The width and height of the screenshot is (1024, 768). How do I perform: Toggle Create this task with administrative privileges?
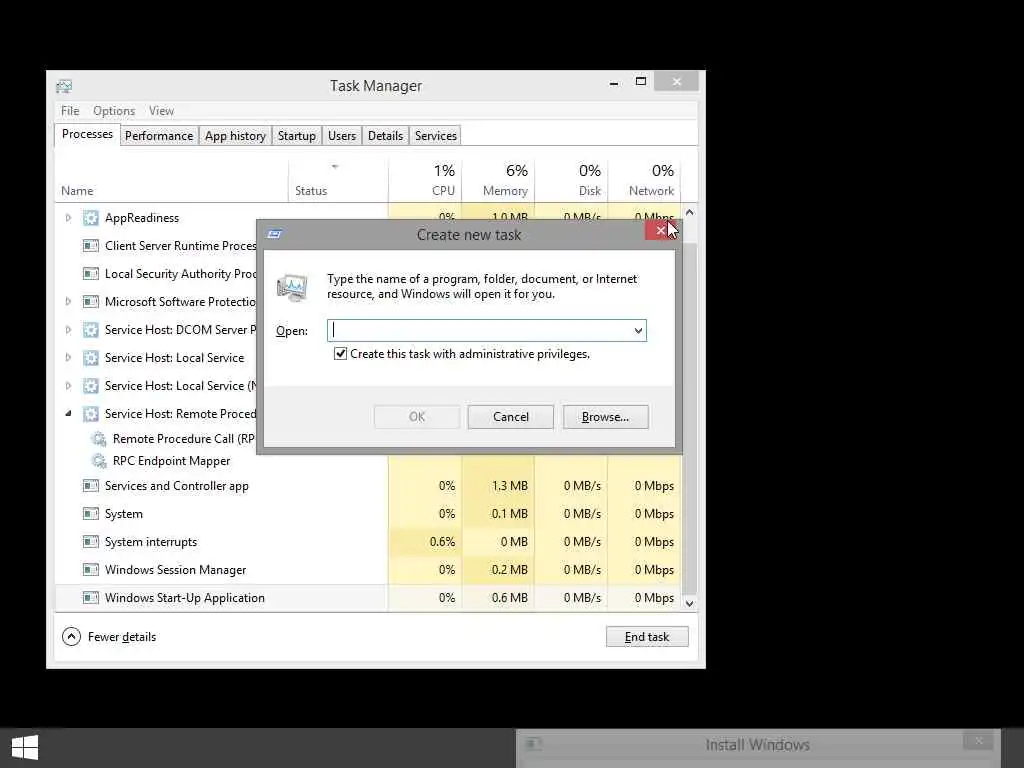click(x=340, y=354)
